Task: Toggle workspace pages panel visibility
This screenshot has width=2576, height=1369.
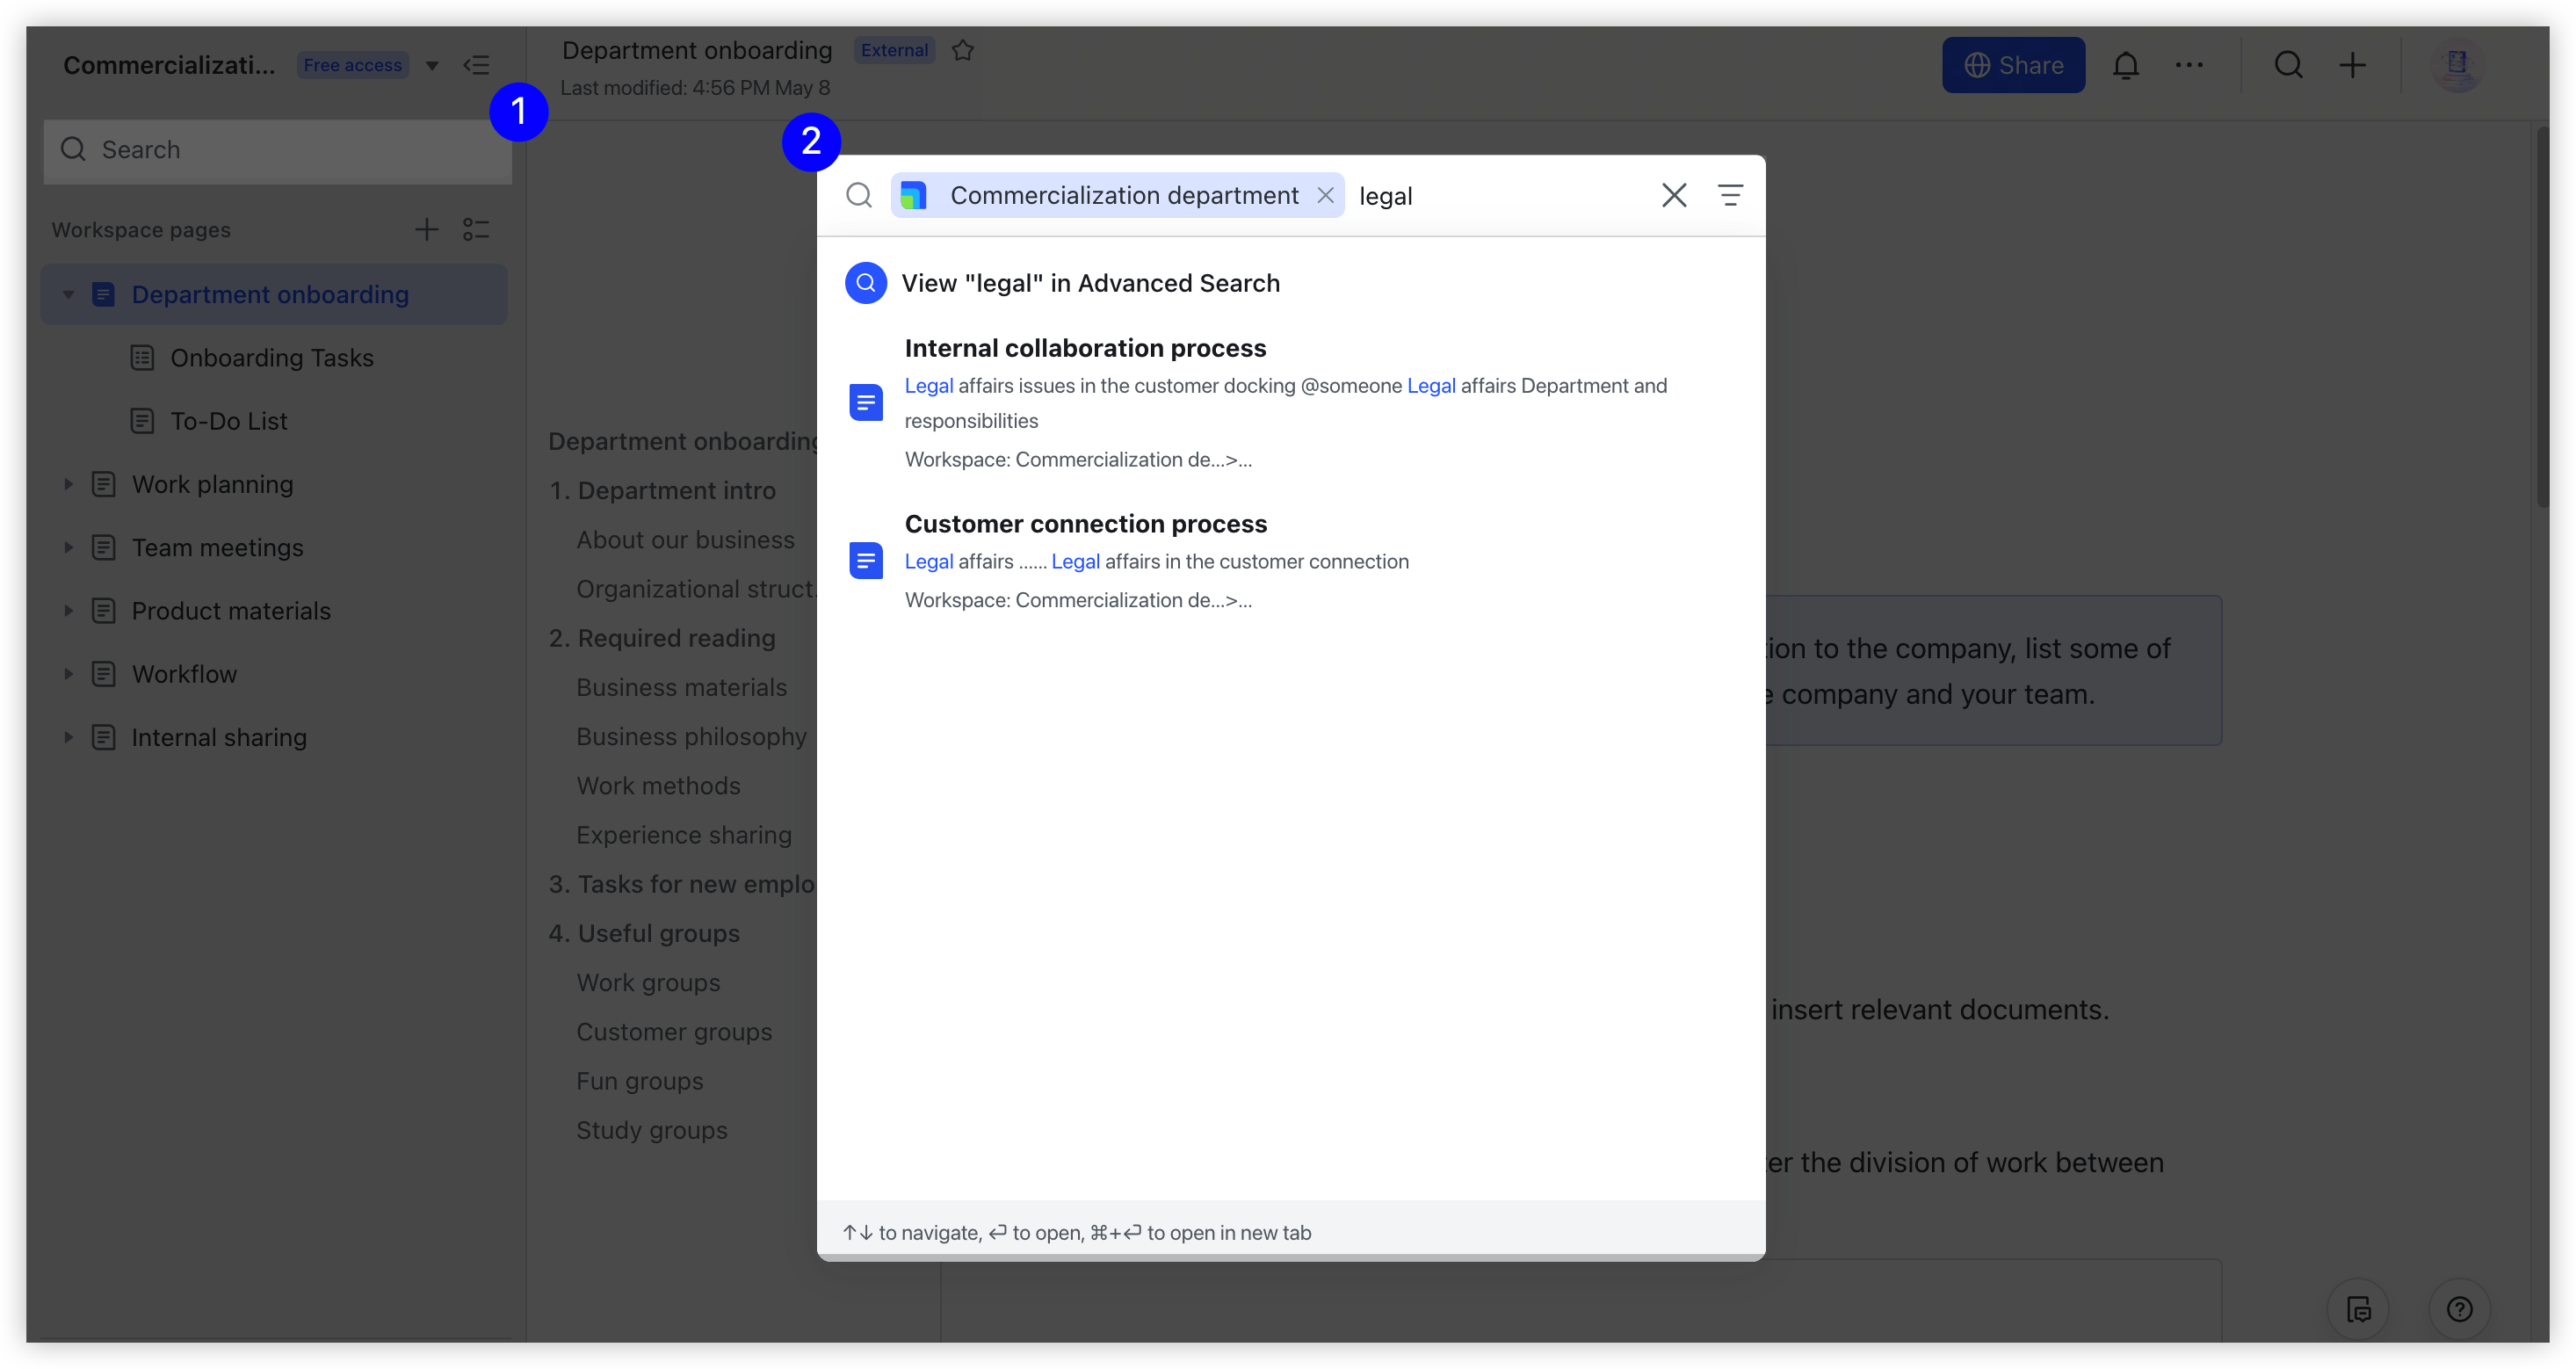Action: 477,65
